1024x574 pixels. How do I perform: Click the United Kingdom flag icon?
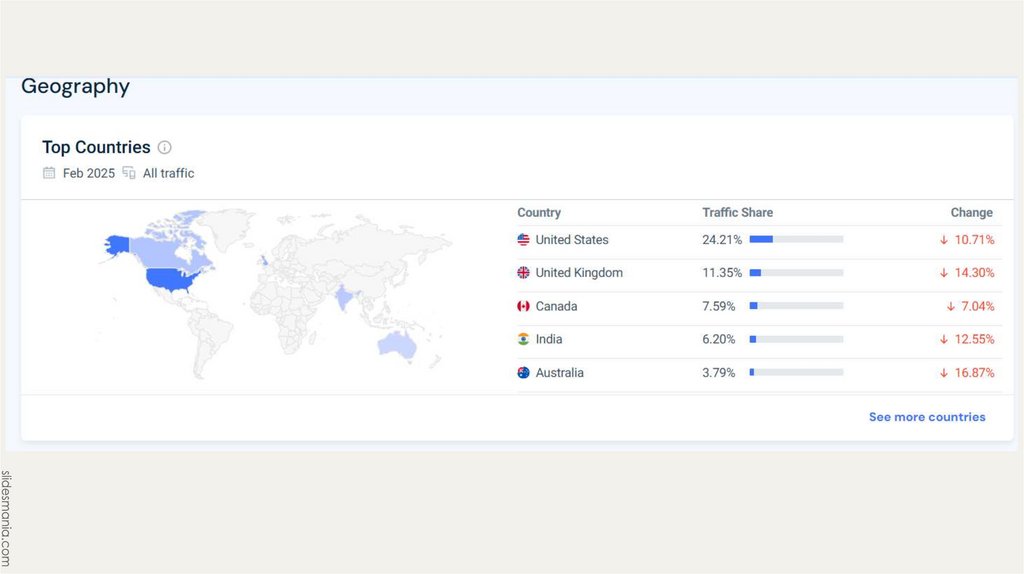pos(523,273)
